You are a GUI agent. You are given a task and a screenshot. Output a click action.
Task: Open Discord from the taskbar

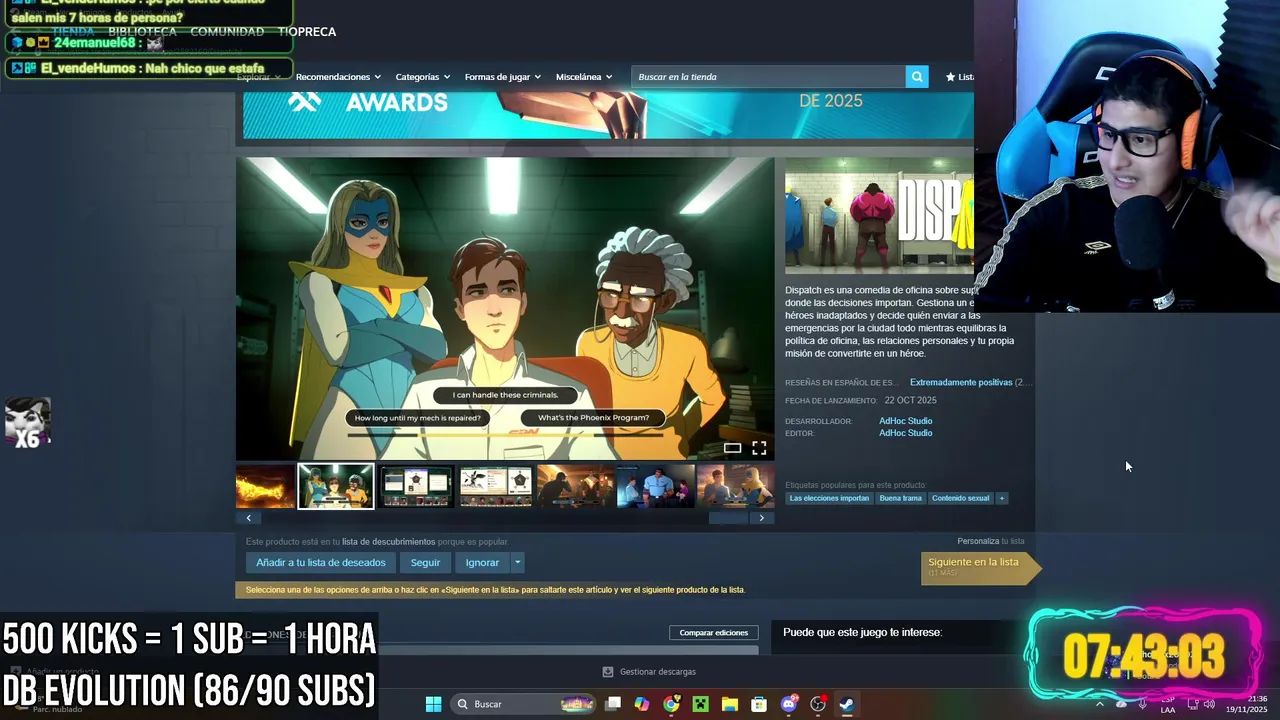788,704
